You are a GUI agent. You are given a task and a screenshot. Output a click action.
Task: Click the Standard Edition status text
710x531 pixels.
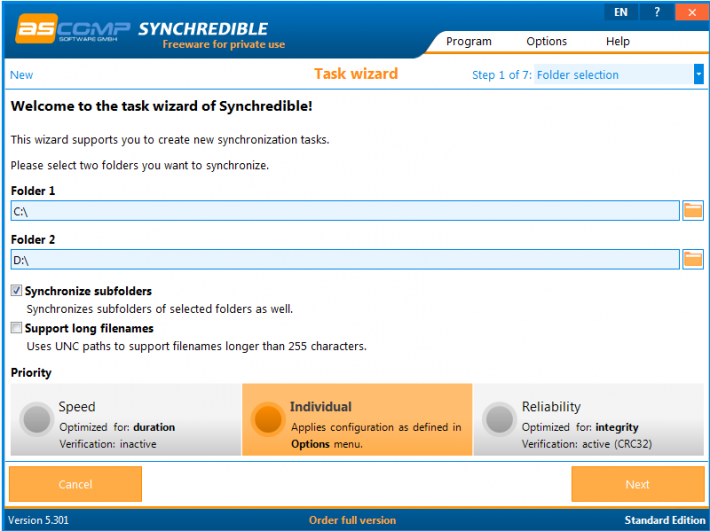(665, 520)
